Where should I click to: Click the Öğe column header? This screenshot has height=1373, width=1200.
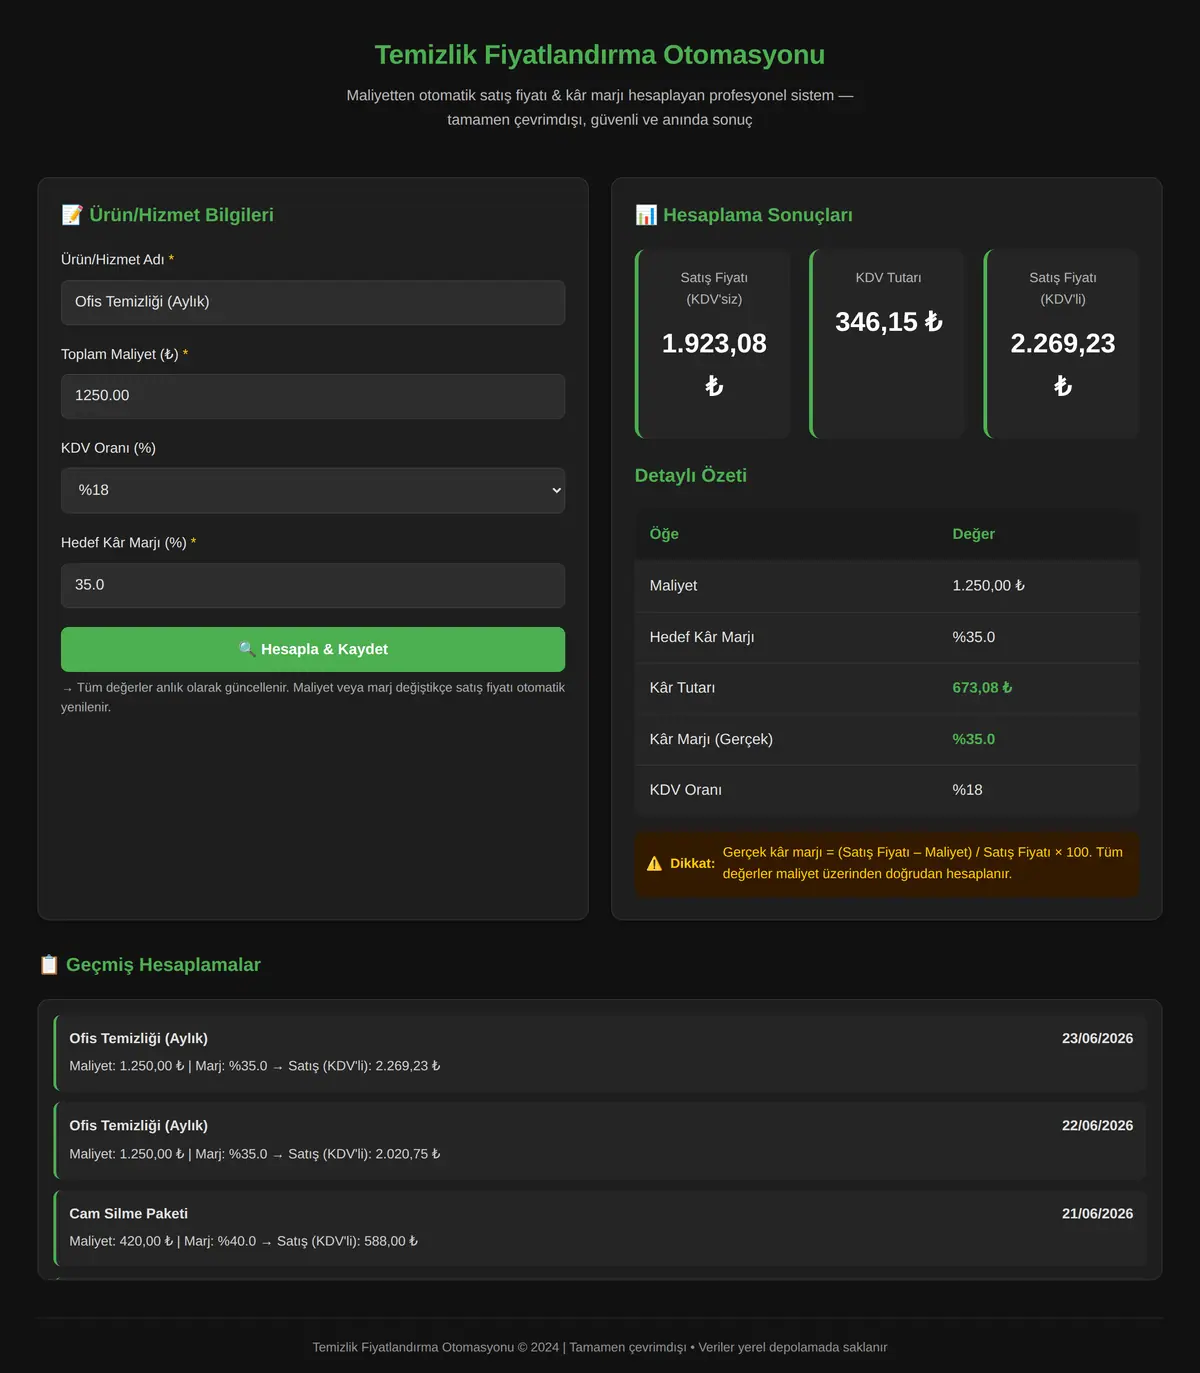(664, 534)
